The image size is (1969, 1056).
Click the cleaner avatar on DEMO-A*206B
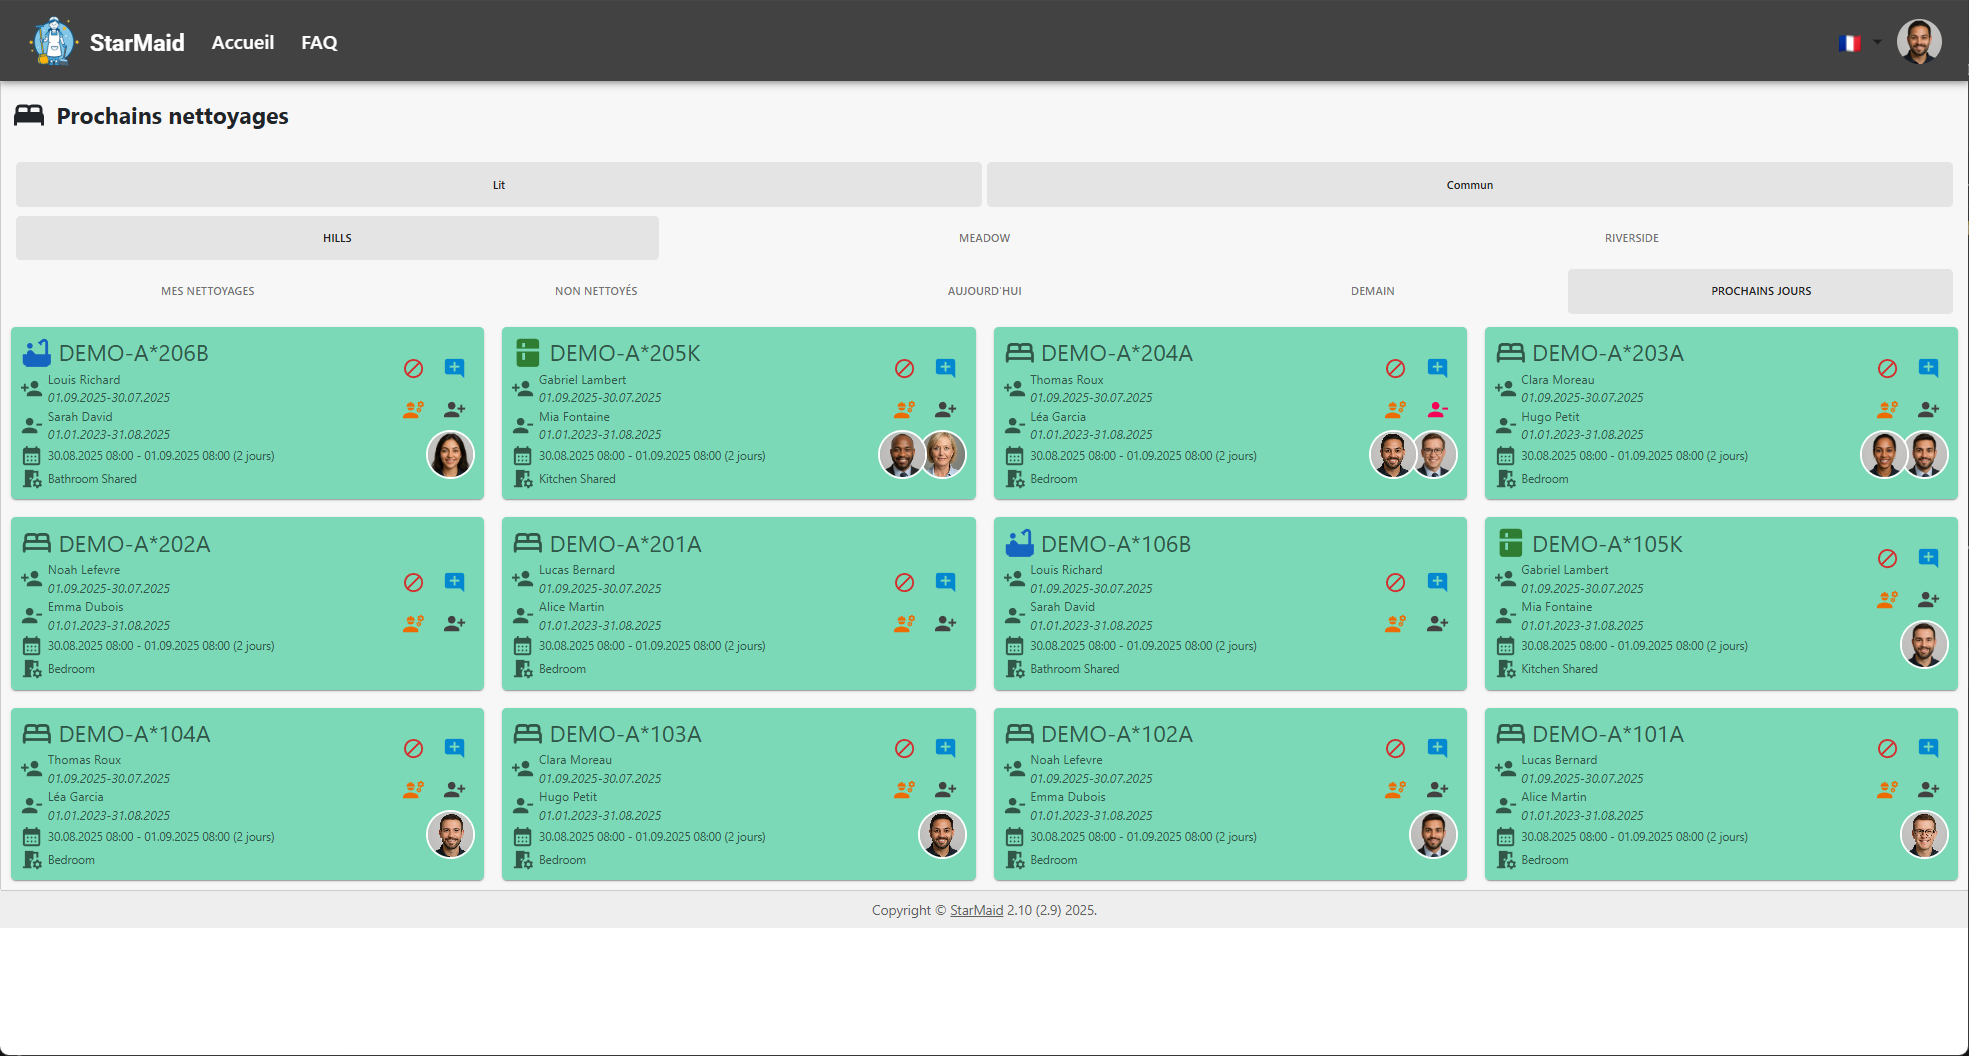450,454
